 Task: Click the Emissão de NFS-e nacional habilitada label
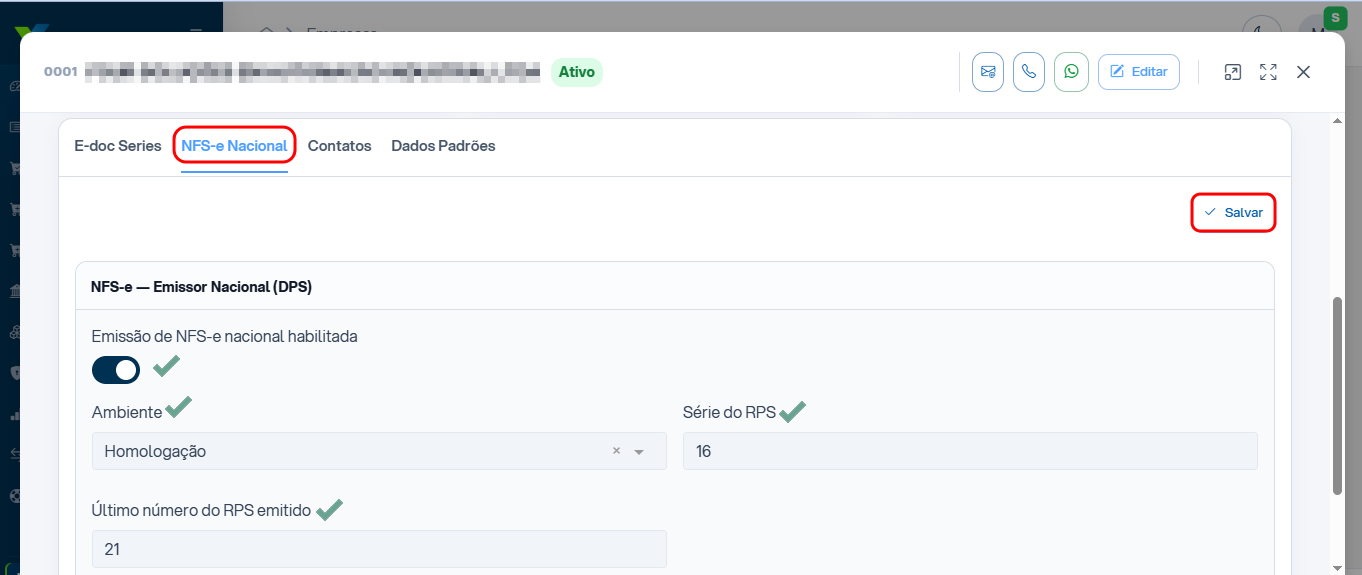click(225, 336)
